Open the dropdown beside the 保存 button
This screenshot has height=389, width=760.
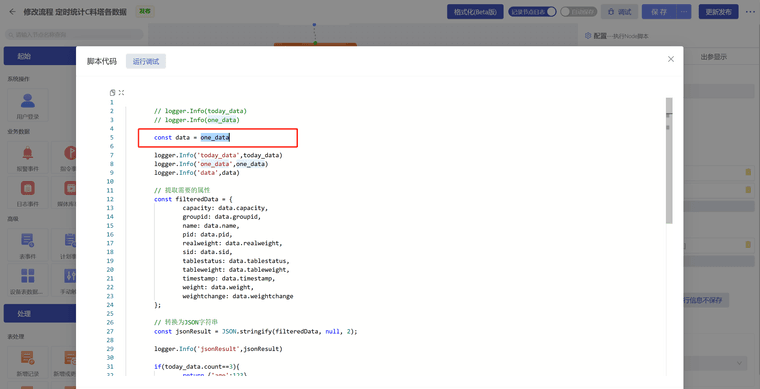coord(684,12)
